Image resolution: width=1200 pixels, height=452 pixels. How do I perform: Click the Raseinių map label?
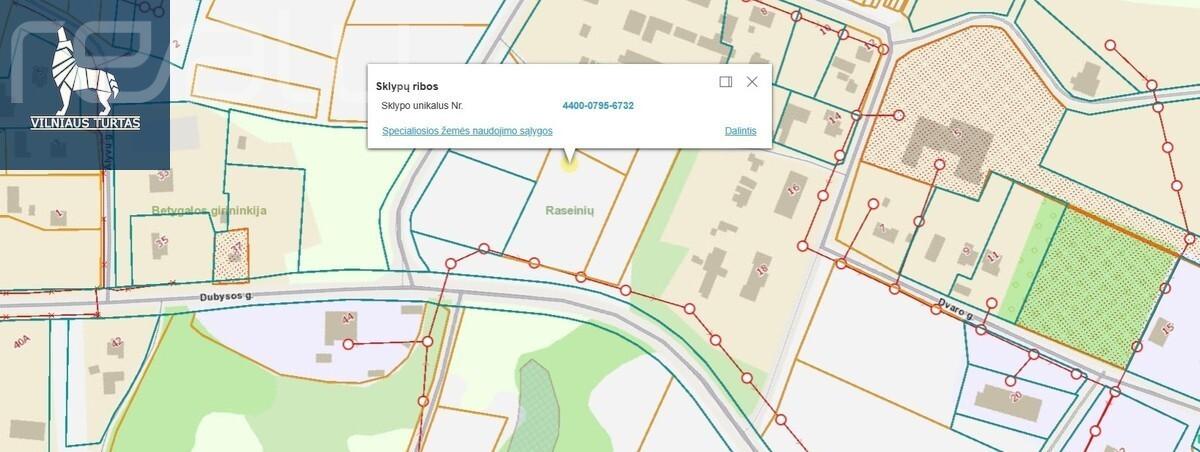(570, 211)
